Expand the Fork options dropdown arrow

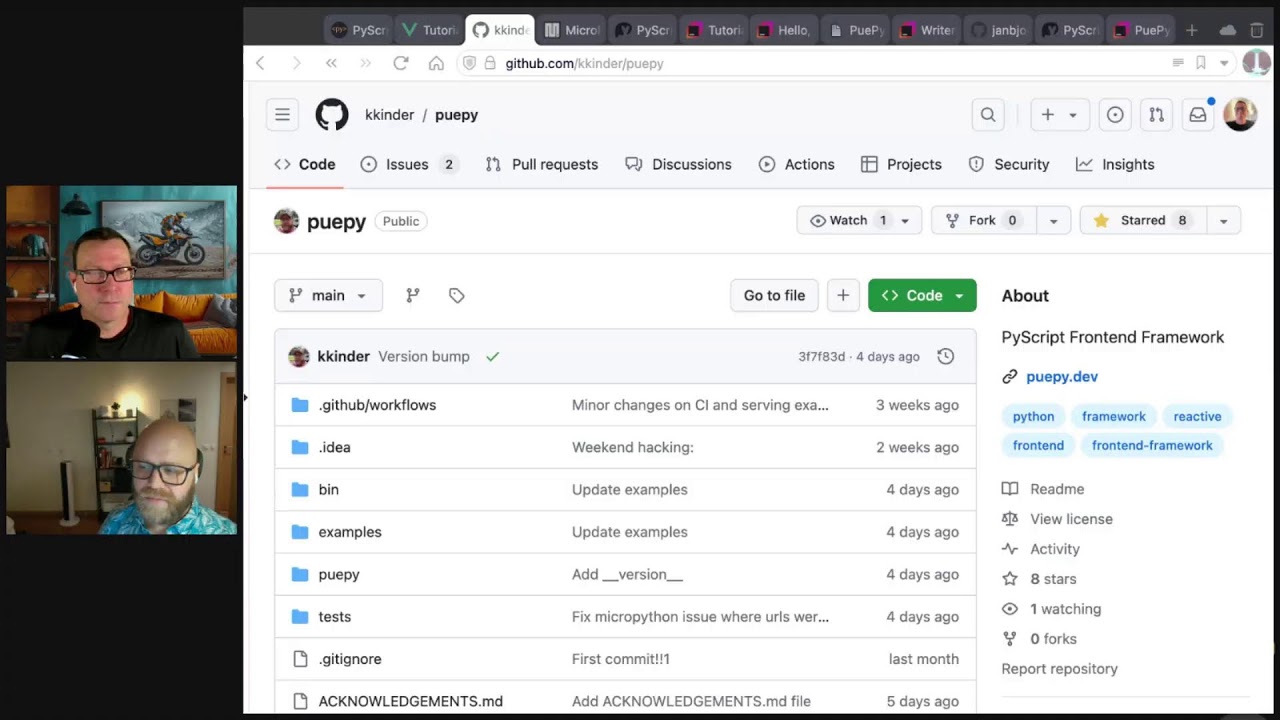tap(1053, 220)
